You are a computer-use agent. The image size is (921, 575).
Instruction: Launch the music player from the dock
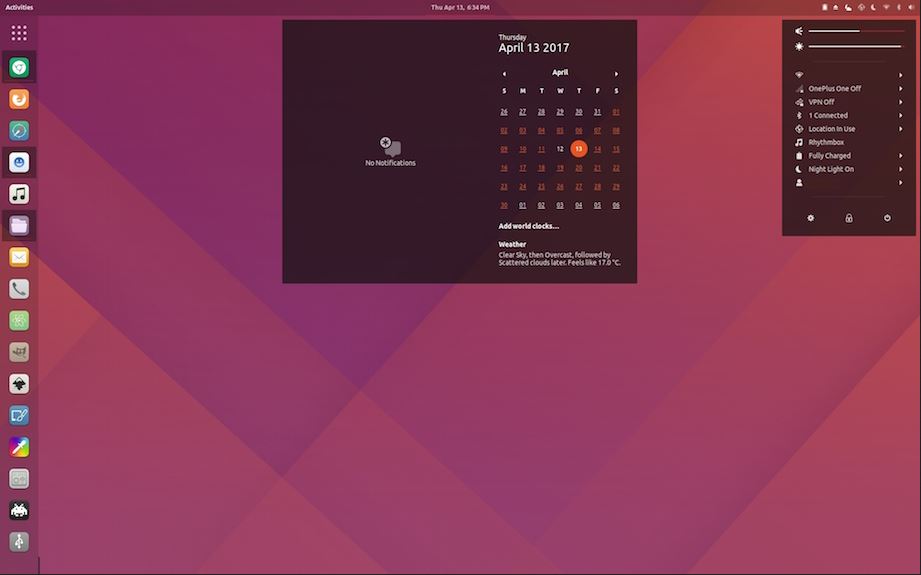point(19,194)
